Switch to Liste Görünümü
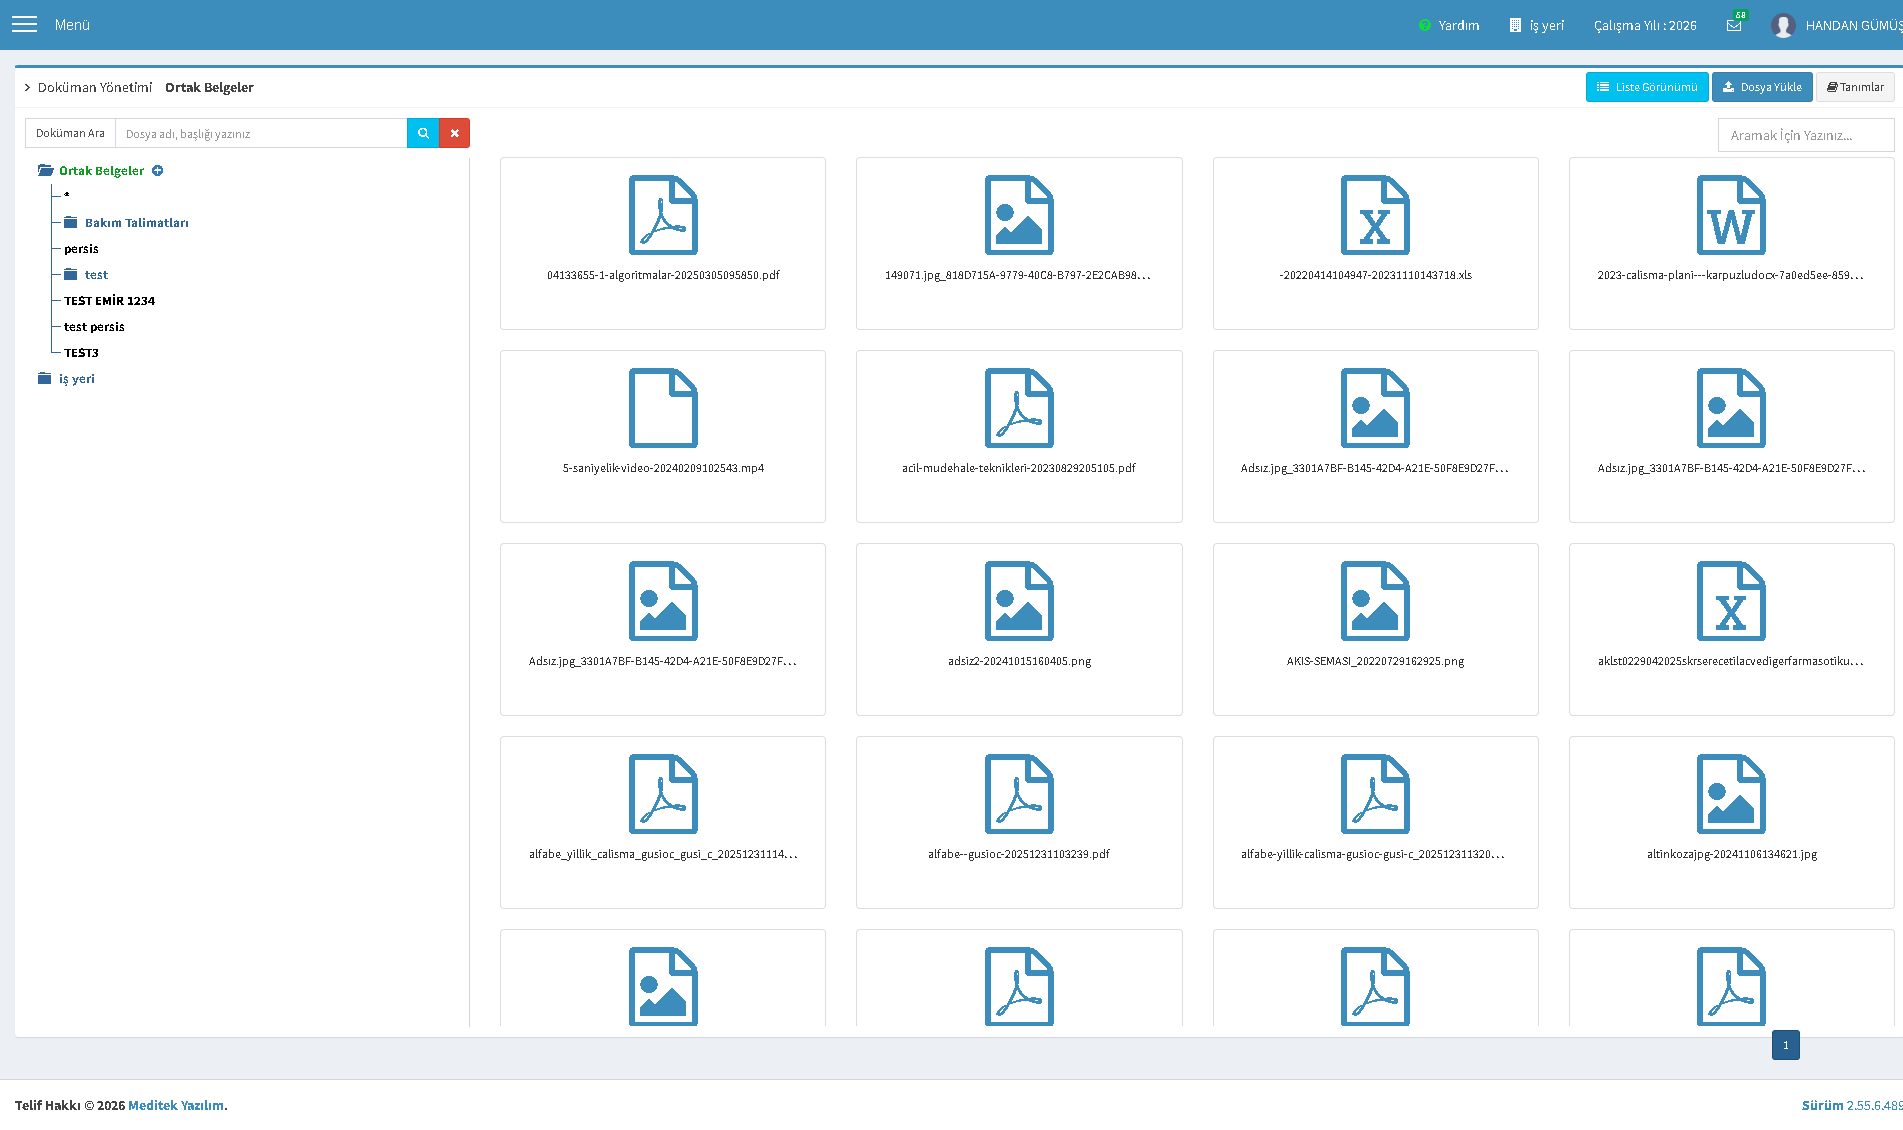 1647,87
